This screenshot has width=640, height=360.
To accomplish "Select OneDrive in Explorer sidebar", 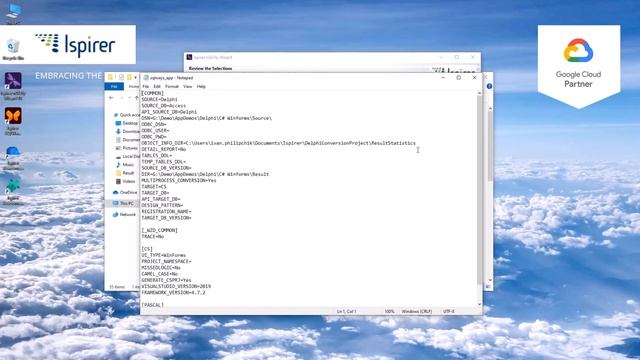I will (125, 192).
